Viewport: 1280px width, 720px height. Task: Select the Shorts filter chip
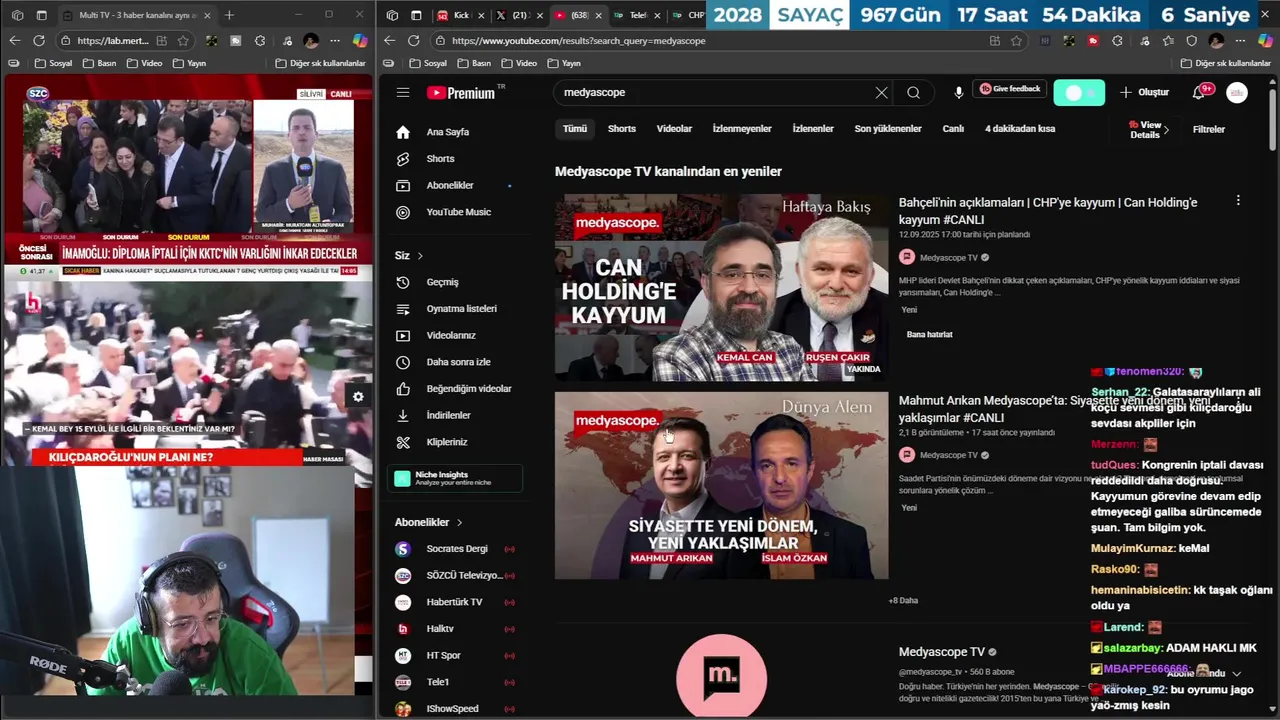pos(621,129)
